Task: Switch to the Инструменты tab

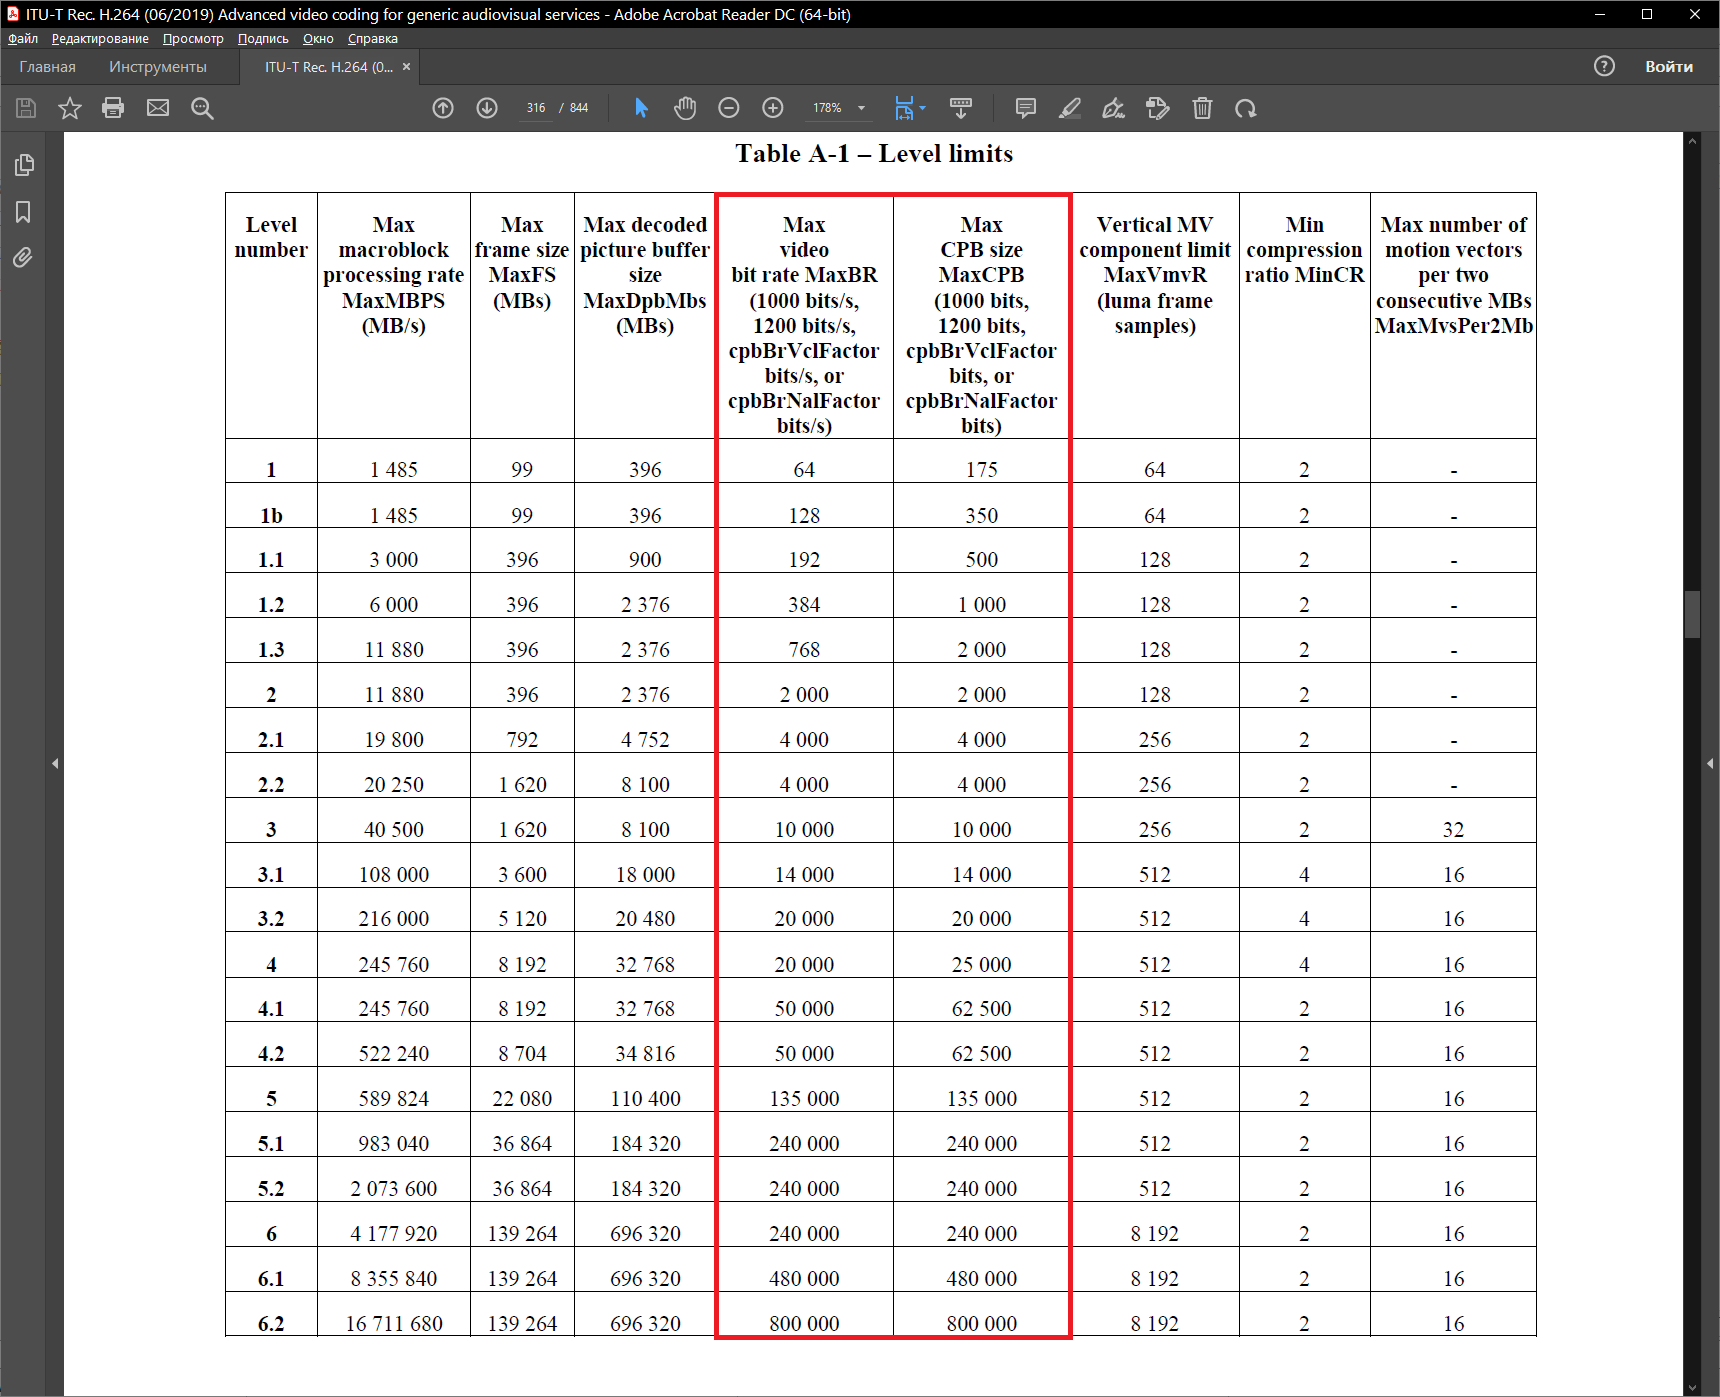Action: click(x=158, y=67)
